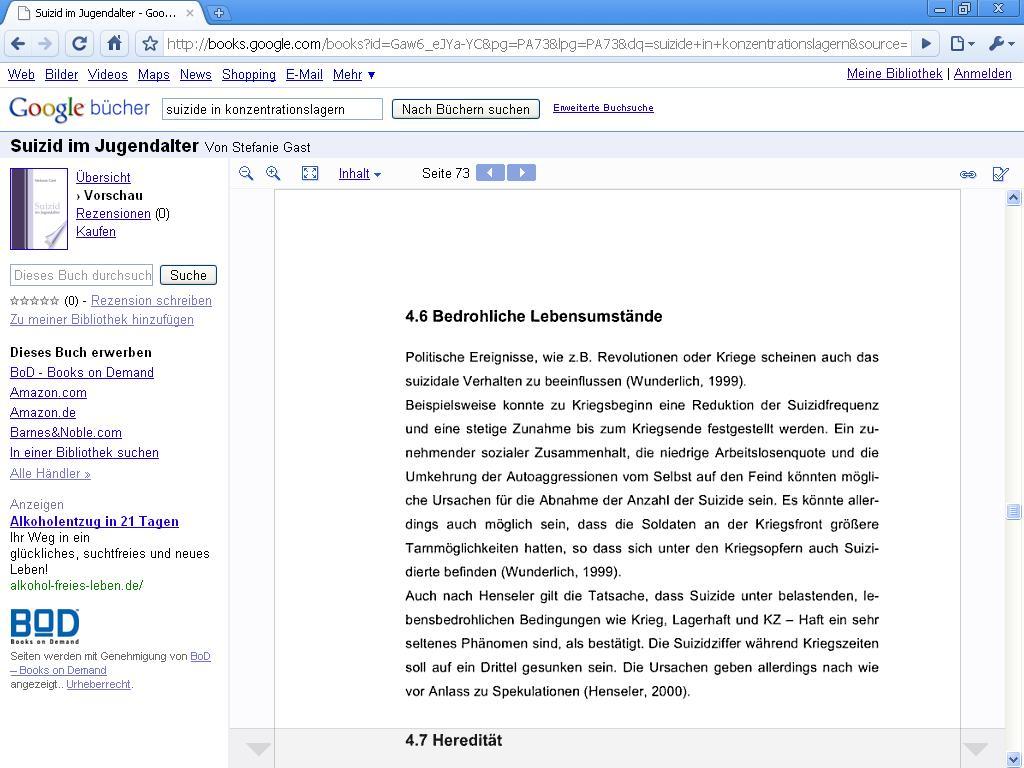Click the heading 4.7 Heredität
Screen dimensions: 1024x768
454,740
